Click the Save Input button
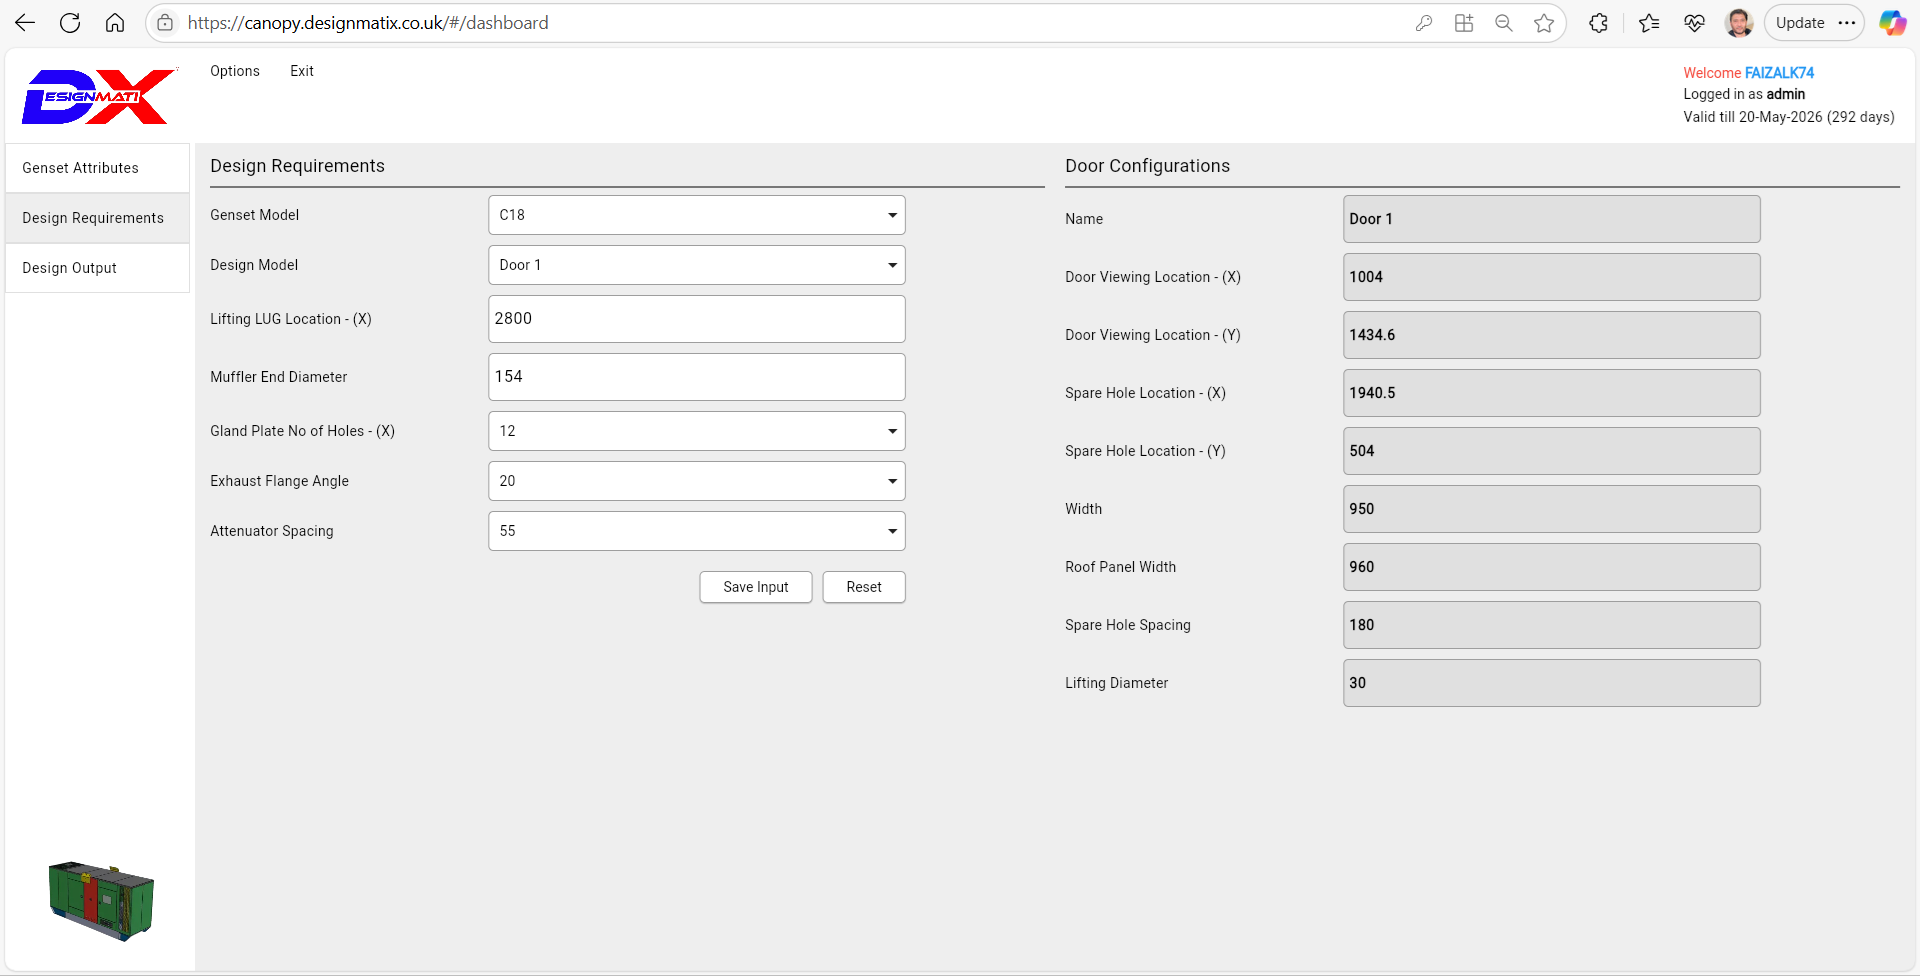This screenshot has height=976, width=1920. (755, 587)
